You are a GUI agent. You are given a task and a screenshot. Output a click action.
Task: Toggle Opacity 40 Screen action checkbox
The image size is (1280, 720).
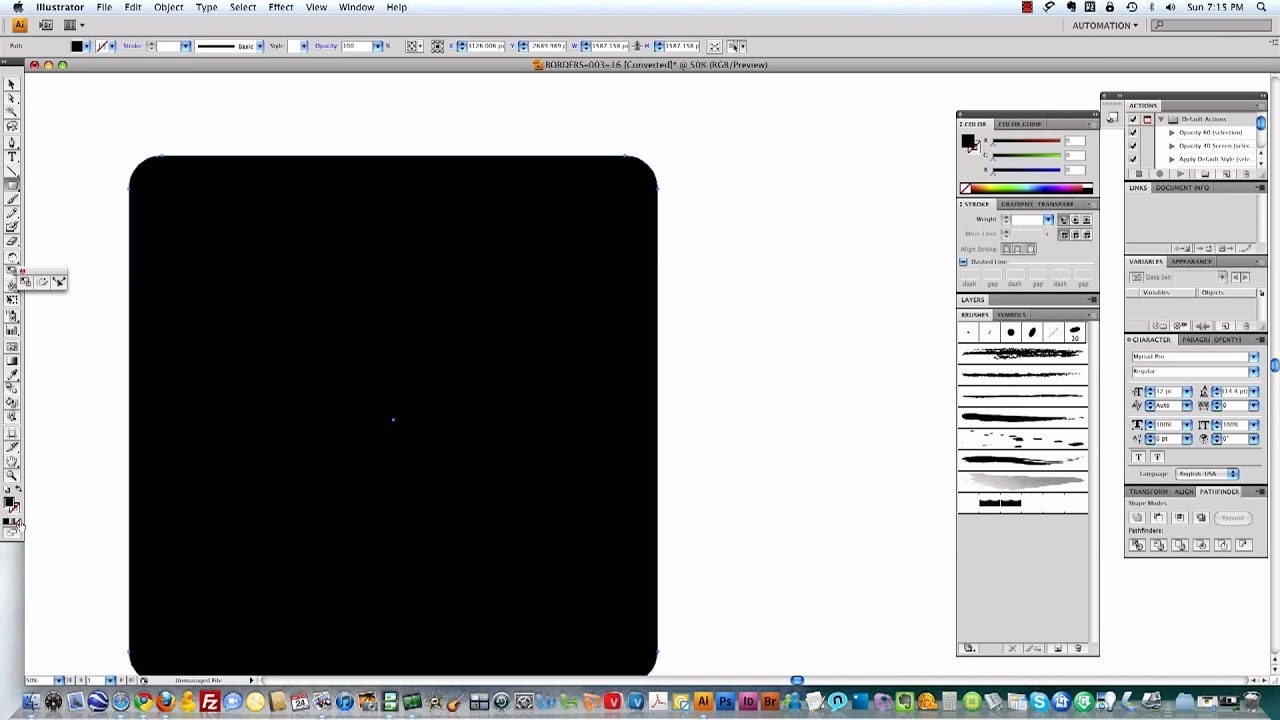1133,146
